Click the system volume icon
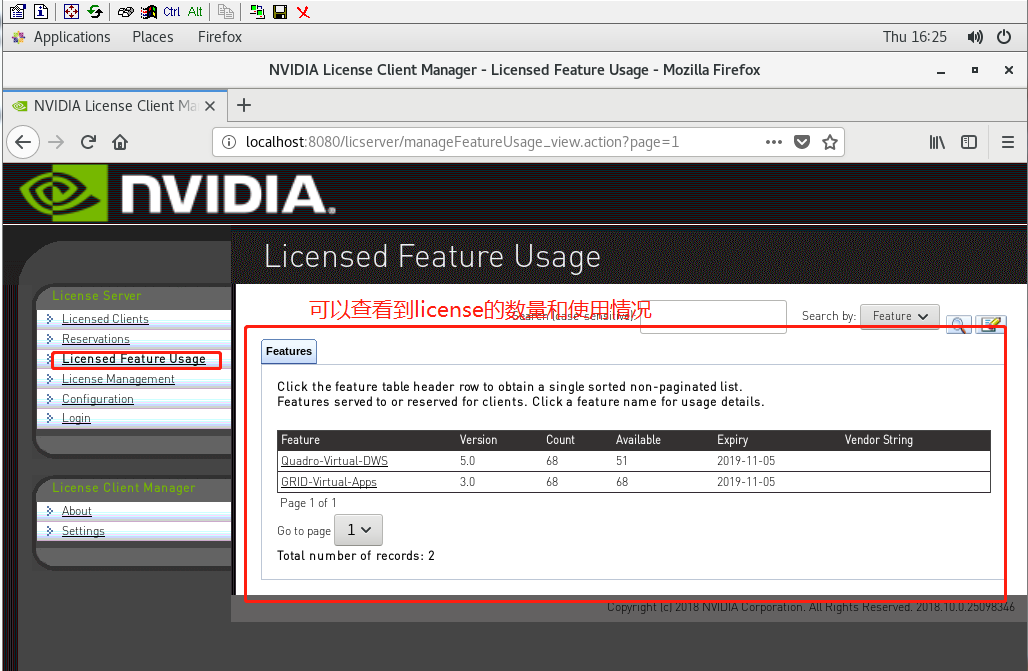 [x=975, y=37]
